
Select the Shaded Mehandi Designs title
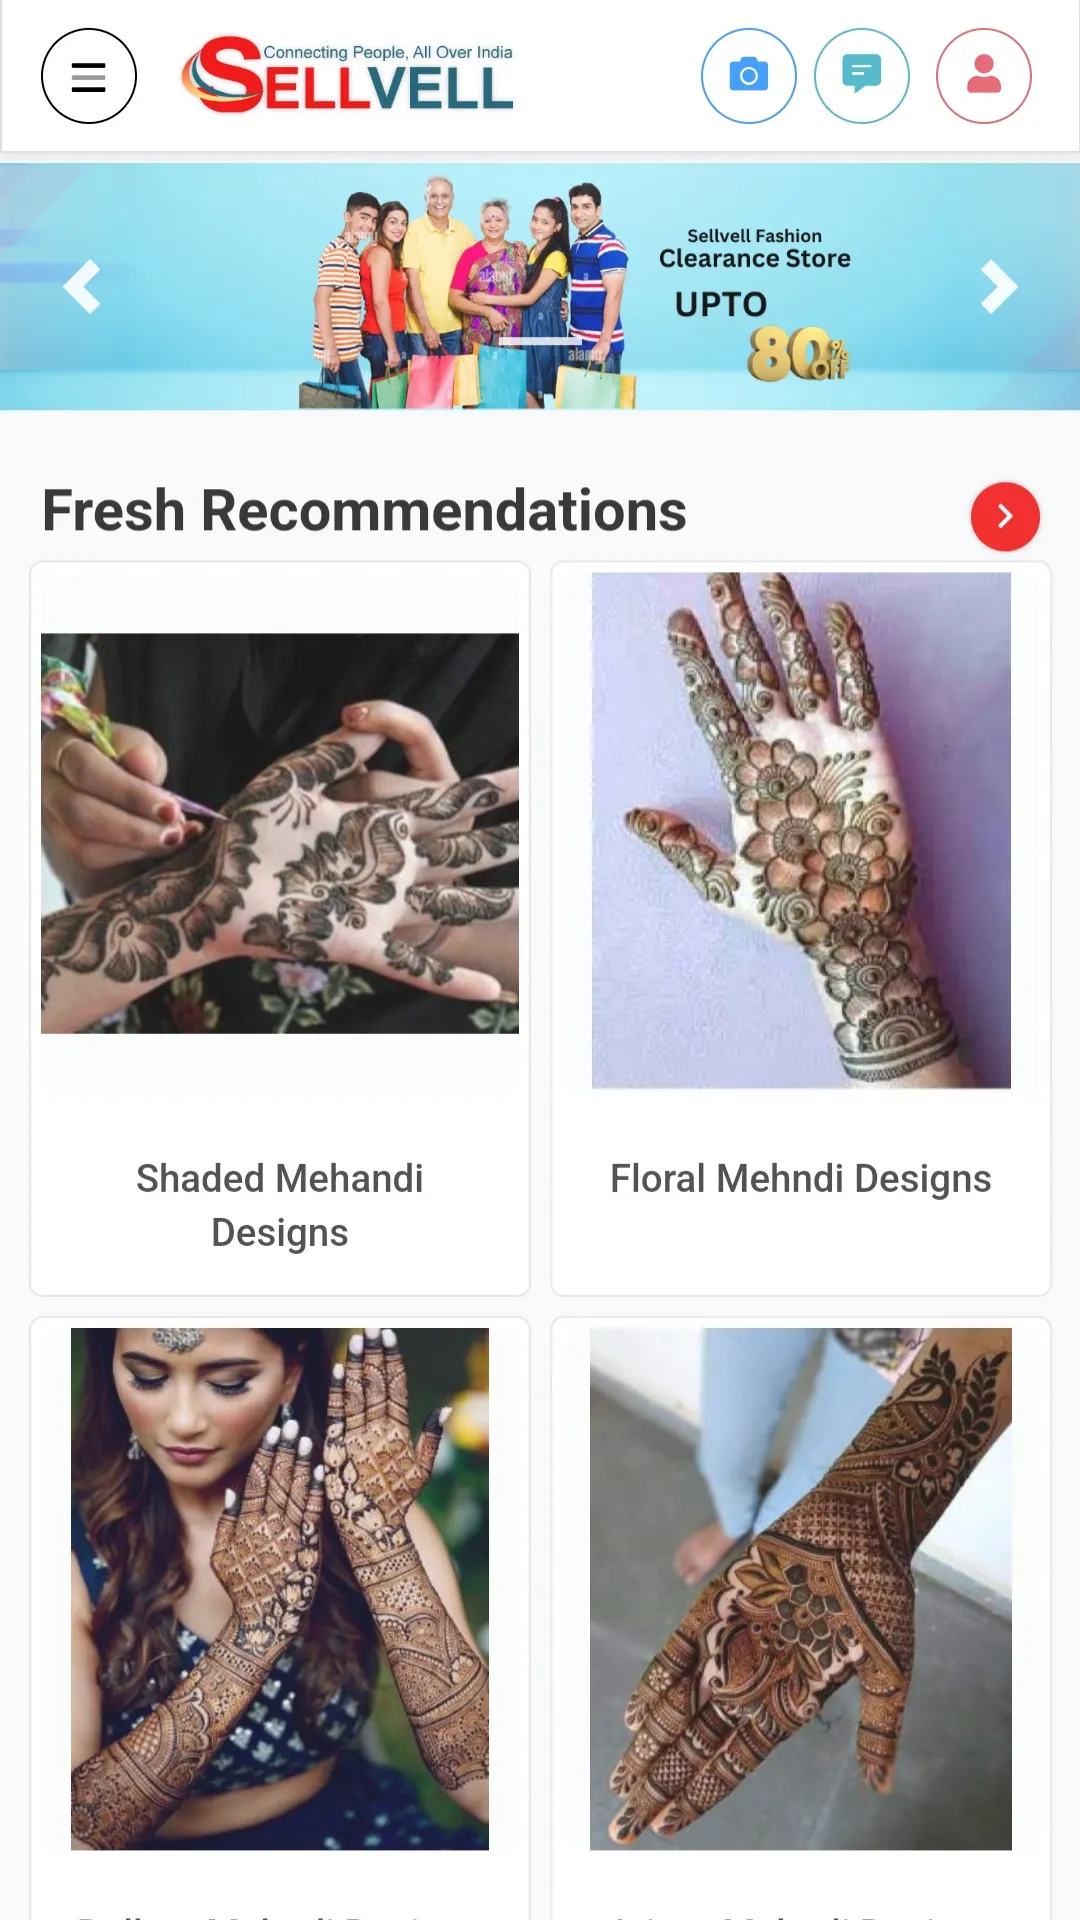click(x=280, y=1205)
